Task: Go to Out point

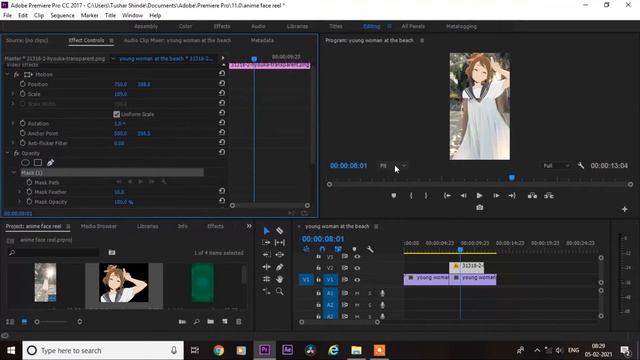Action: (512, 196)
